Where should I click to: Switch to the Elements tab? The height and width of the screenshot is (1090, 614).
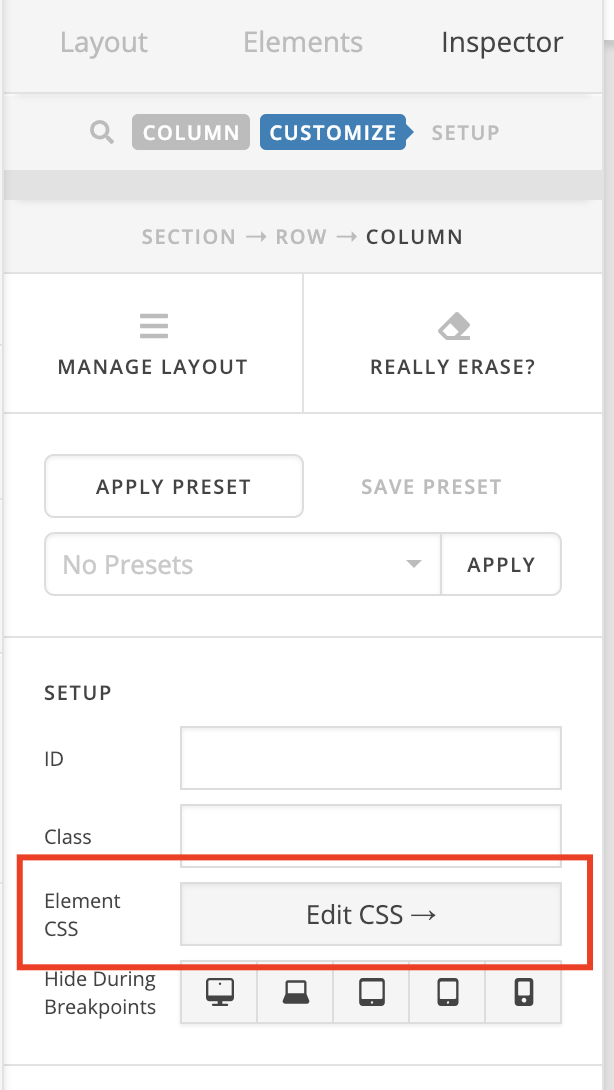point(303,43)
